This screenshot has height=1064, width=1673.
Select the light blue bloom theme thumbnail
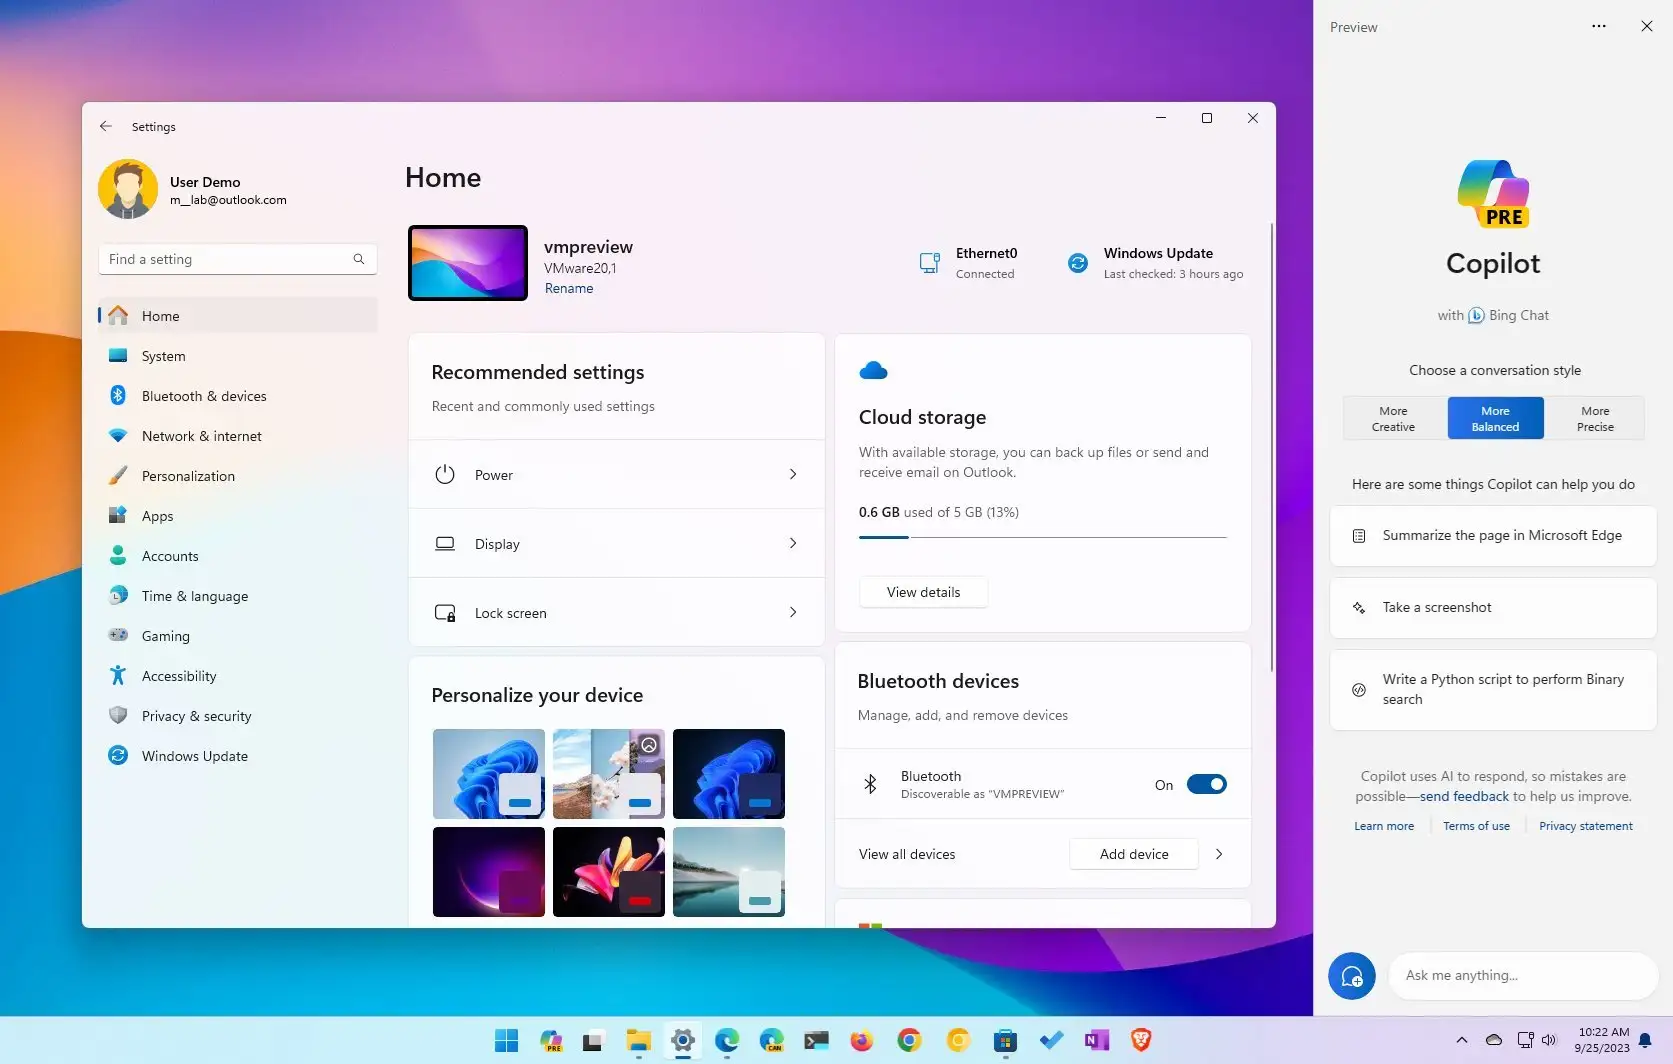coord(489,774)
